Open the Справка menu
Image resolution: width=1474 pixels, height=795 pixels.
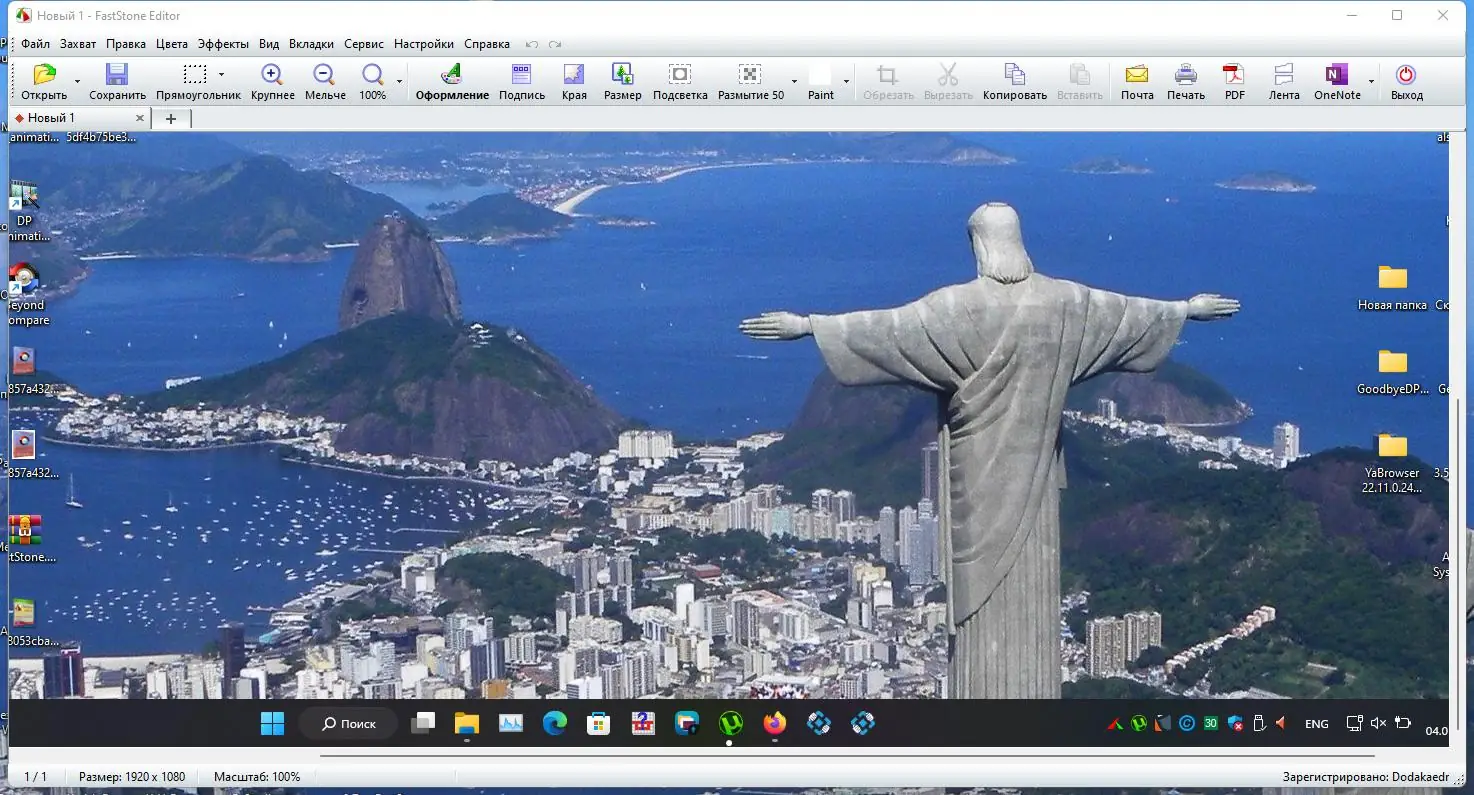(487, 44)
